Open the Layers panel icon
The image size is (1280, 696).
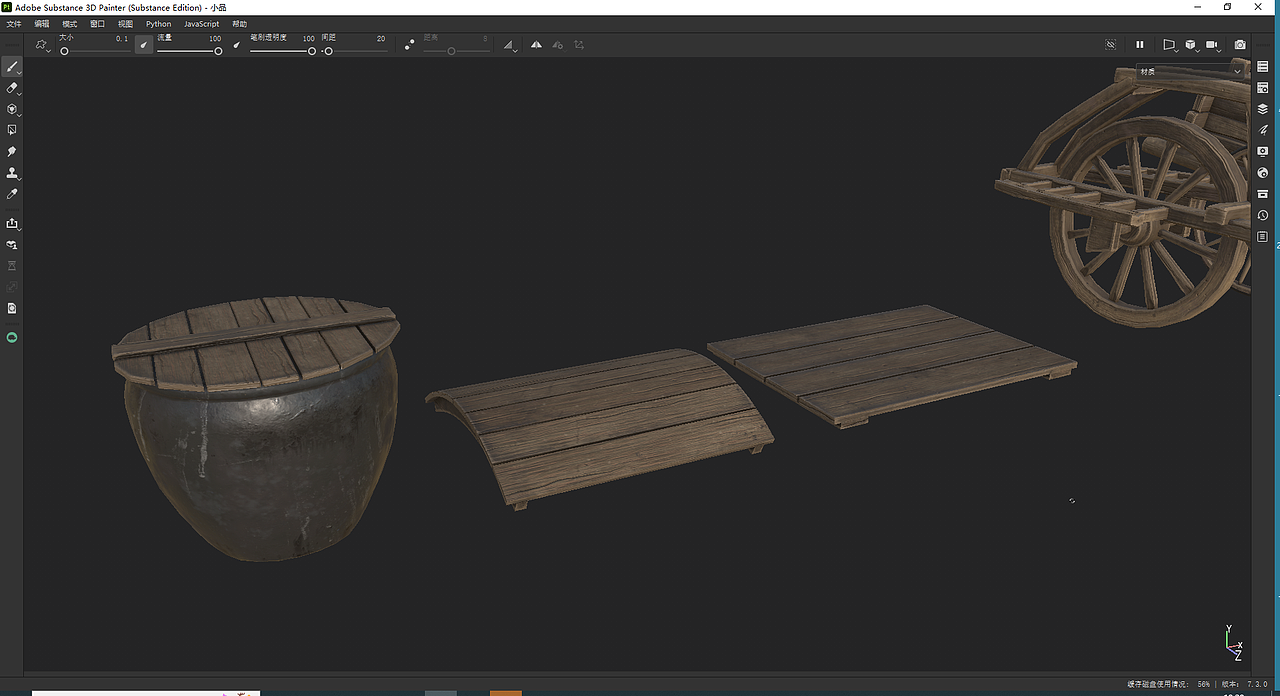tap(1263, 109)
